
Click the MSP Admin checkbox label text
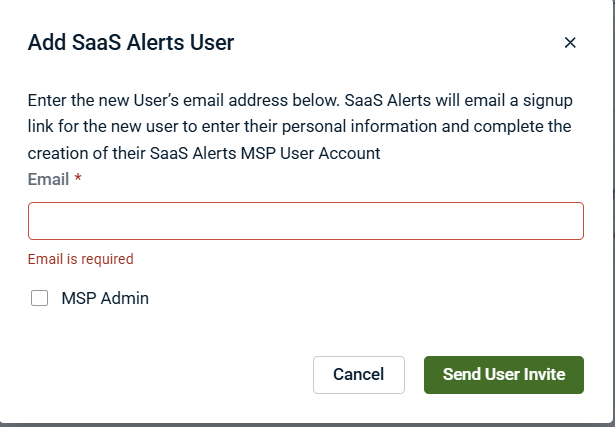[x=105, y=298]
